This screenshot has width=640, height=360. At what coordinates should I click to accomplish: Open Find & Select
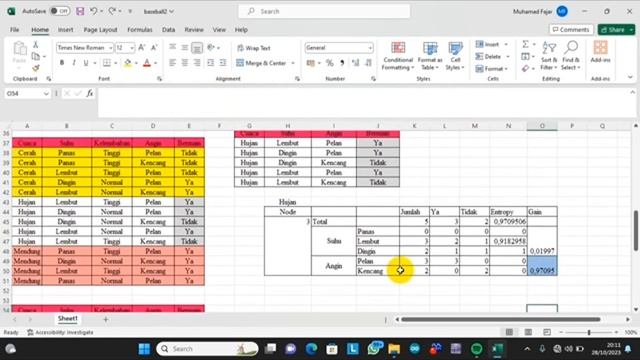click(571, 56)
